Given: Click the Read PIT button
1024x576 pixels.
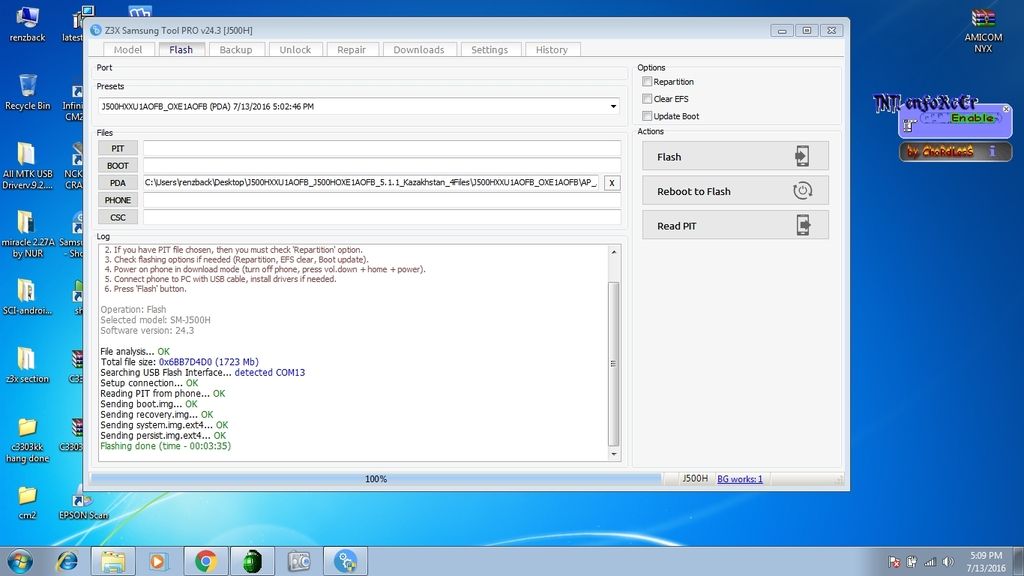Looking at the screenshot, I should 735,226.
